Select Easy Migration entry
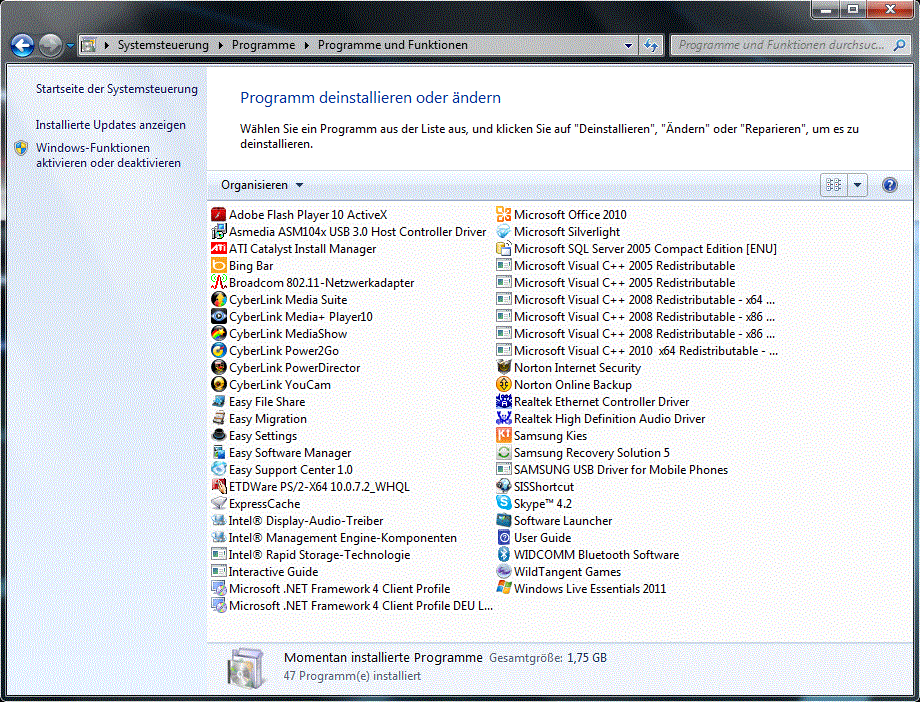 point(259,419)
